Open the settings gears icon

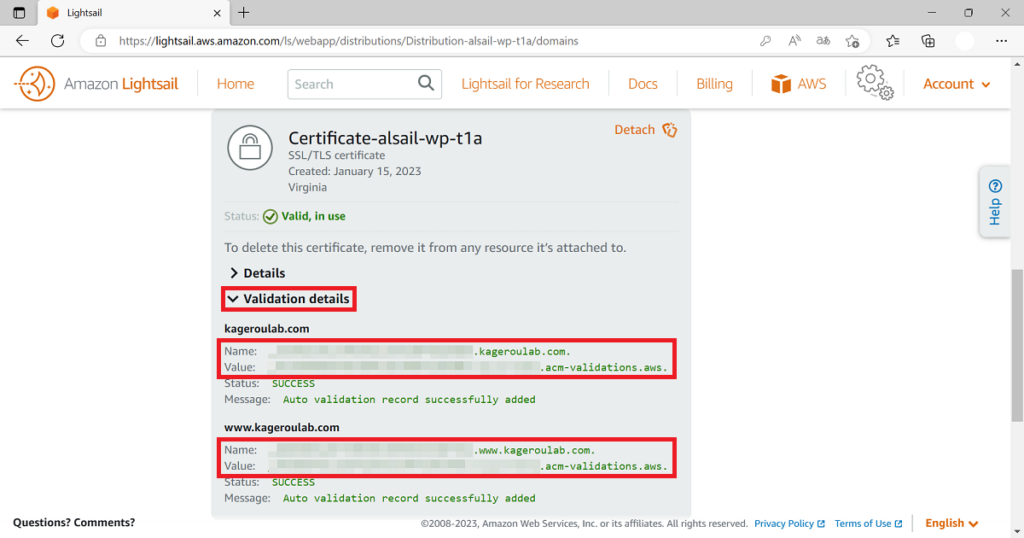coord(874,82)
